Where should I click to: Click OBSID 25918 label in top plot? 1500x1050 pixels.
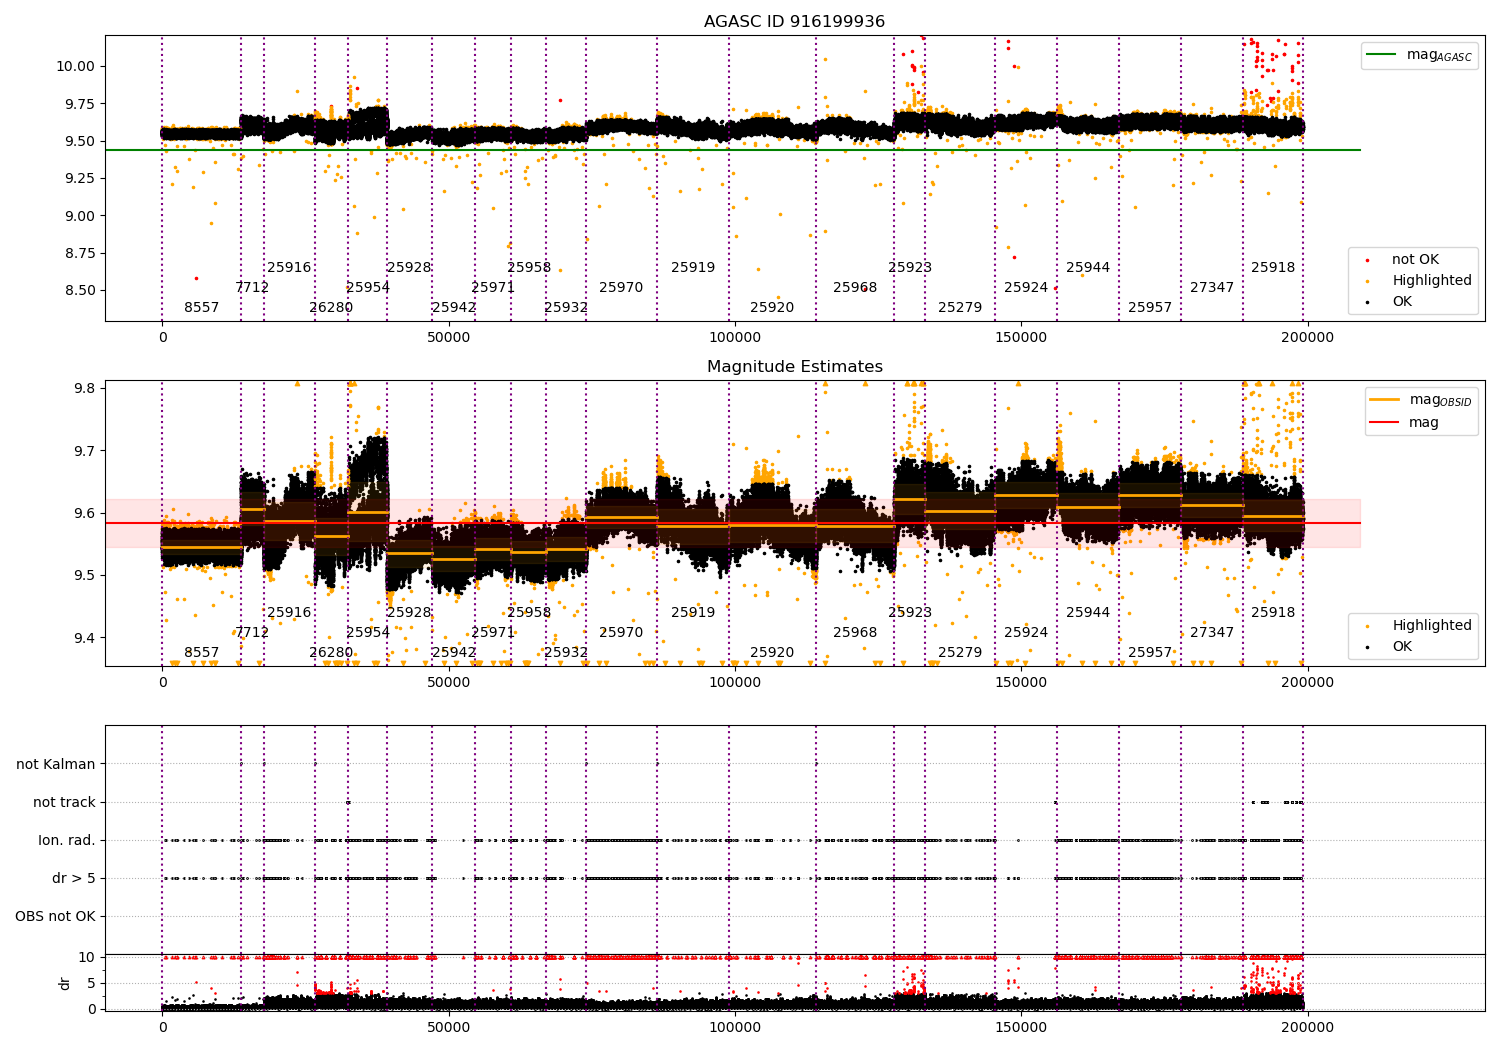pos(1273,268)
